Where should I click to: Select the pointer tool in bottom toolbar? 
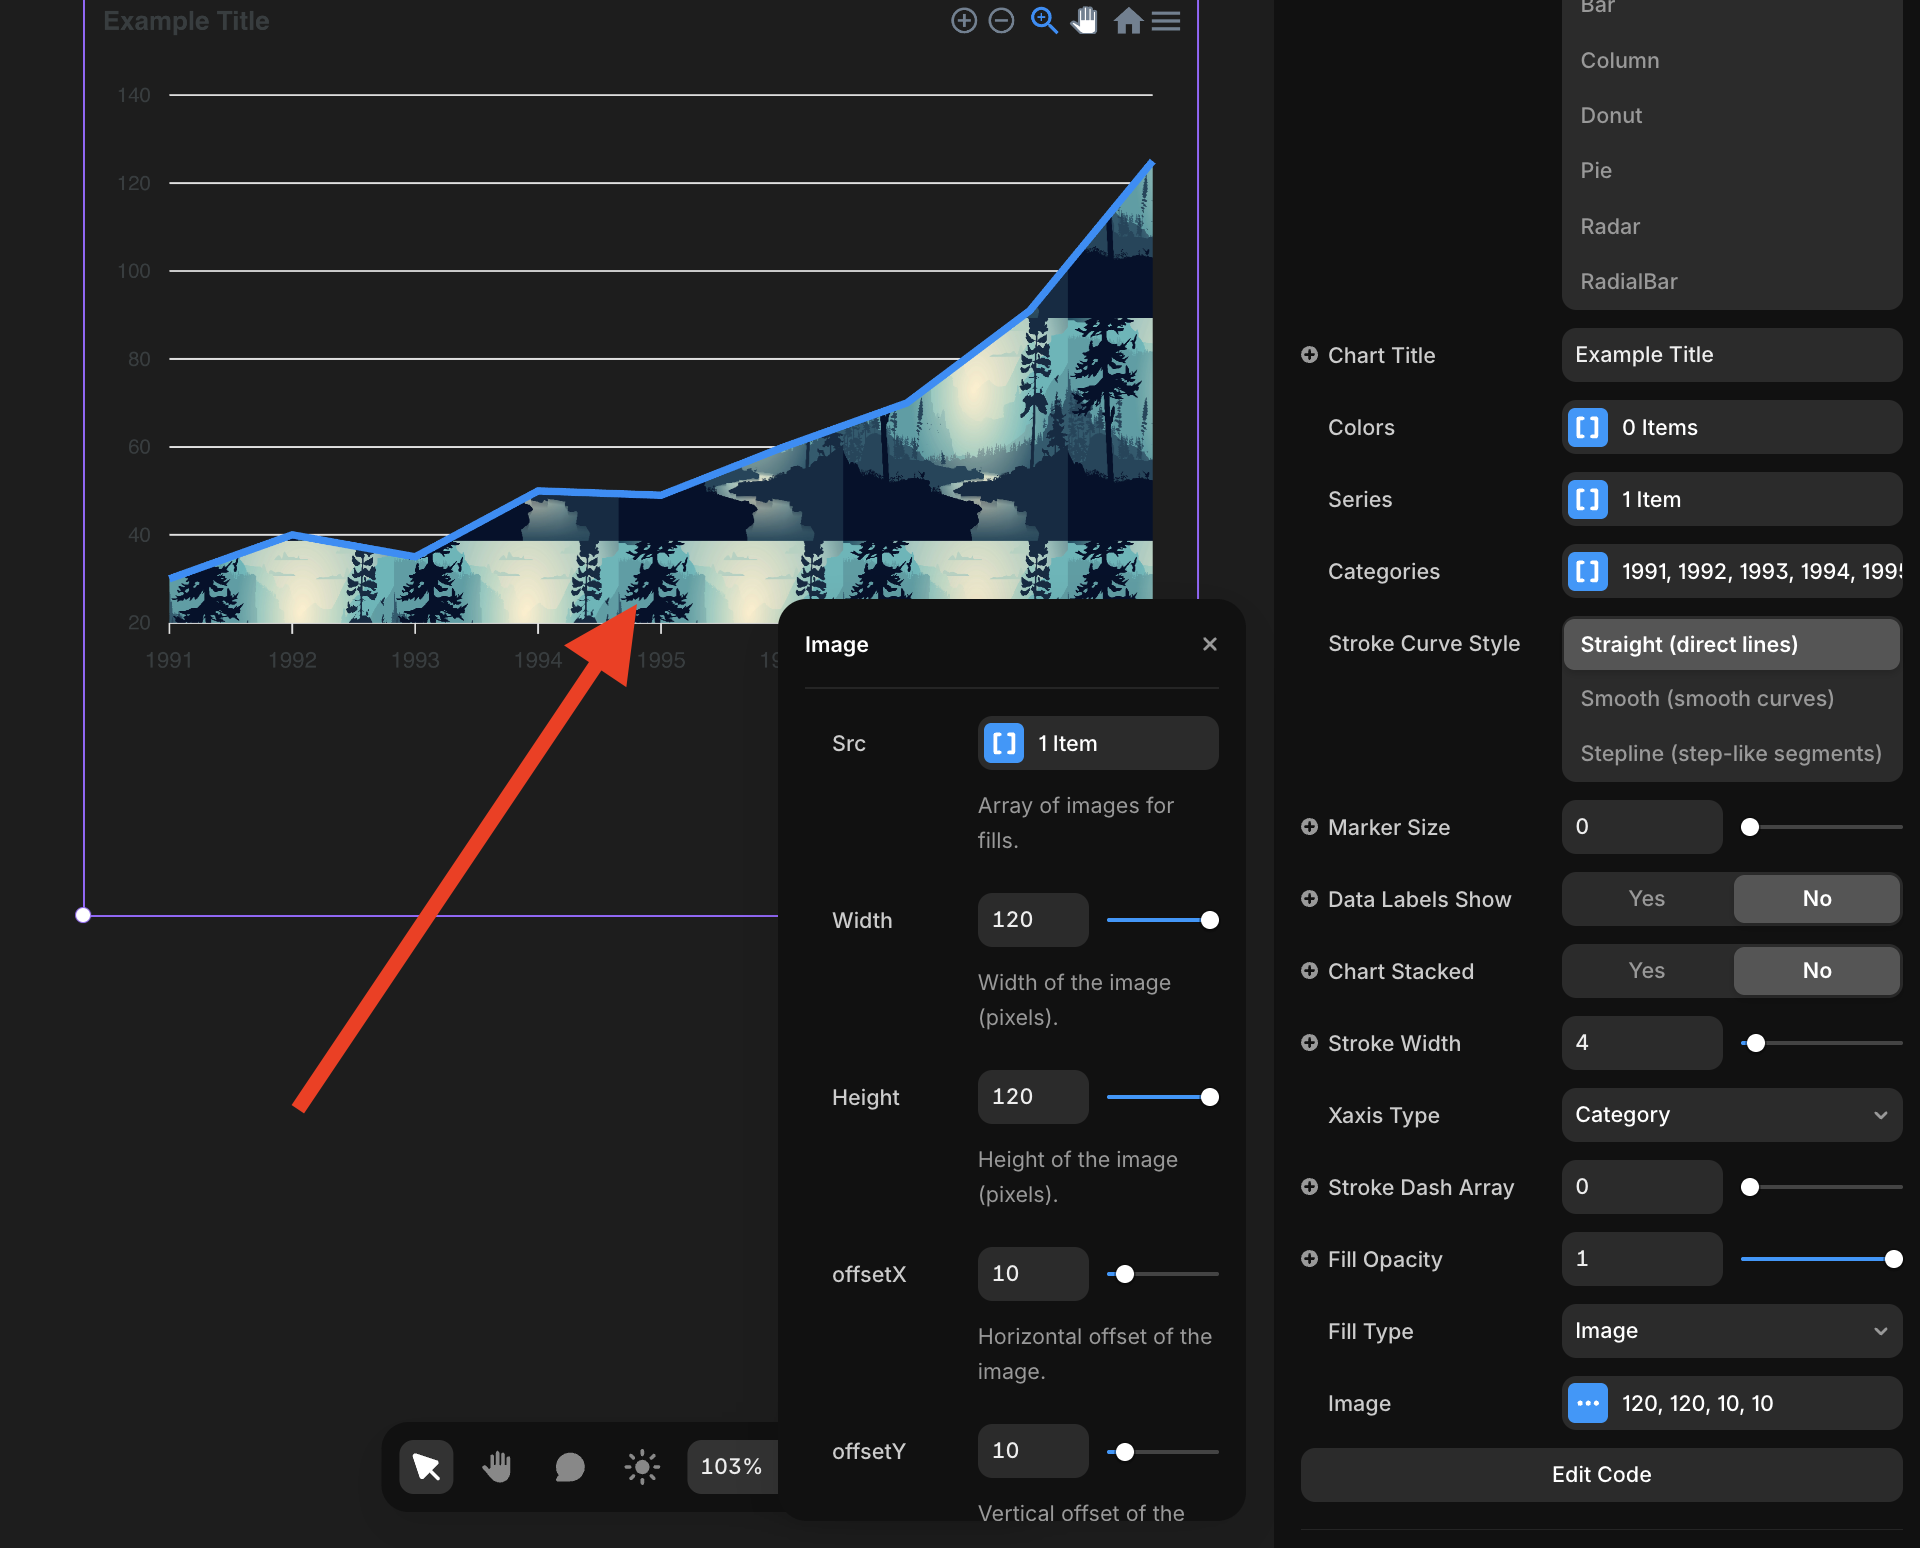pyautogui.click(x=426, y=1467)
